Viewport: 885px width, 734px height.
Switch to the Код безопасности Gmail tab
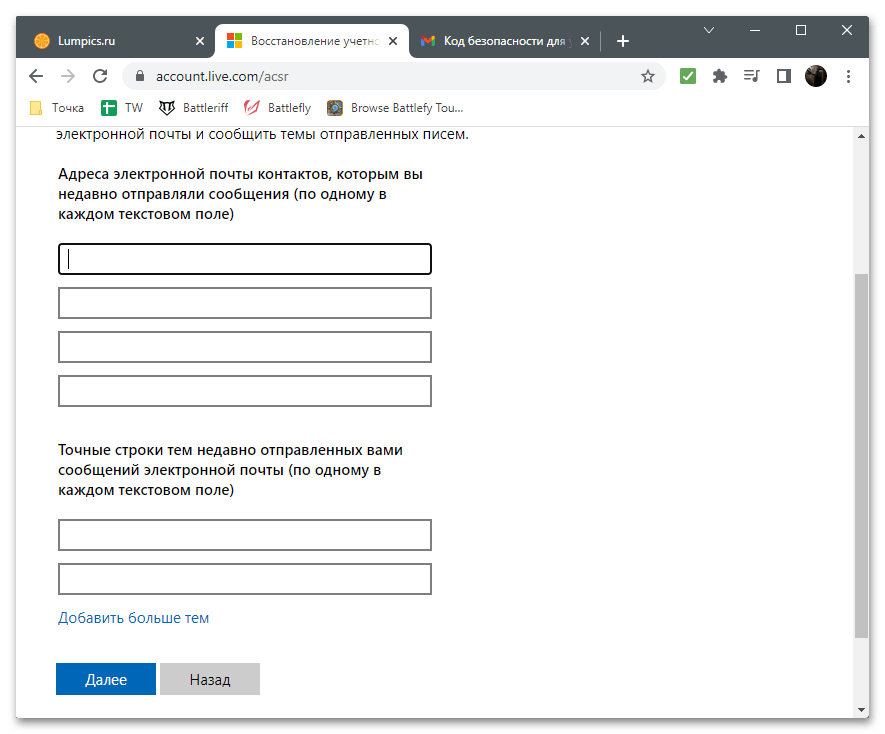pos(504,41)
